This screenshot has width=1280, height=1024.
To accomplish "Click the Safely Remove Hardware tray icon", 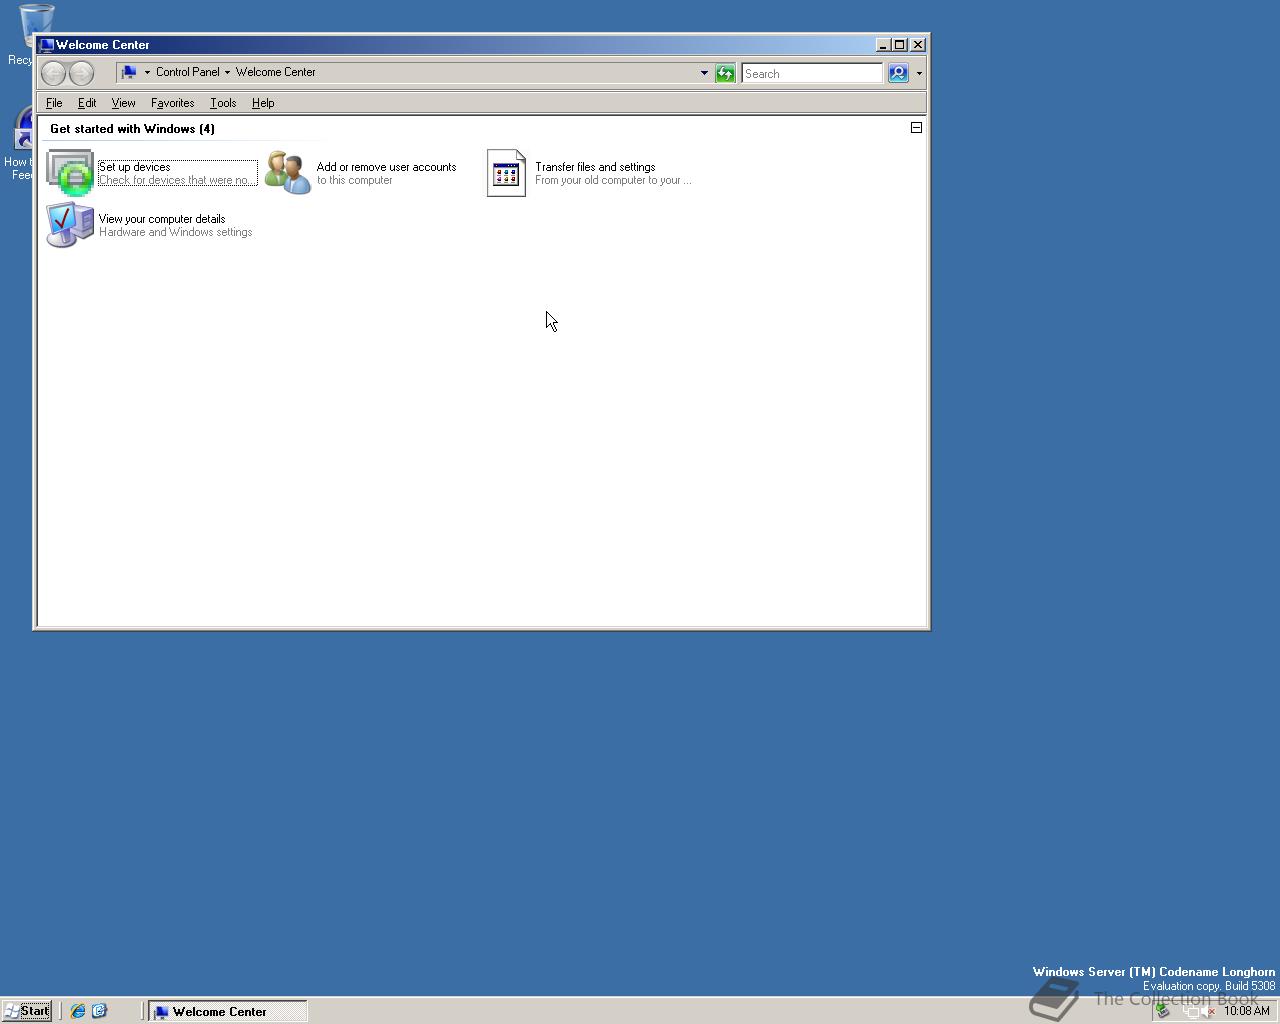I will pyautogui.click(x=1162, y=1011).
